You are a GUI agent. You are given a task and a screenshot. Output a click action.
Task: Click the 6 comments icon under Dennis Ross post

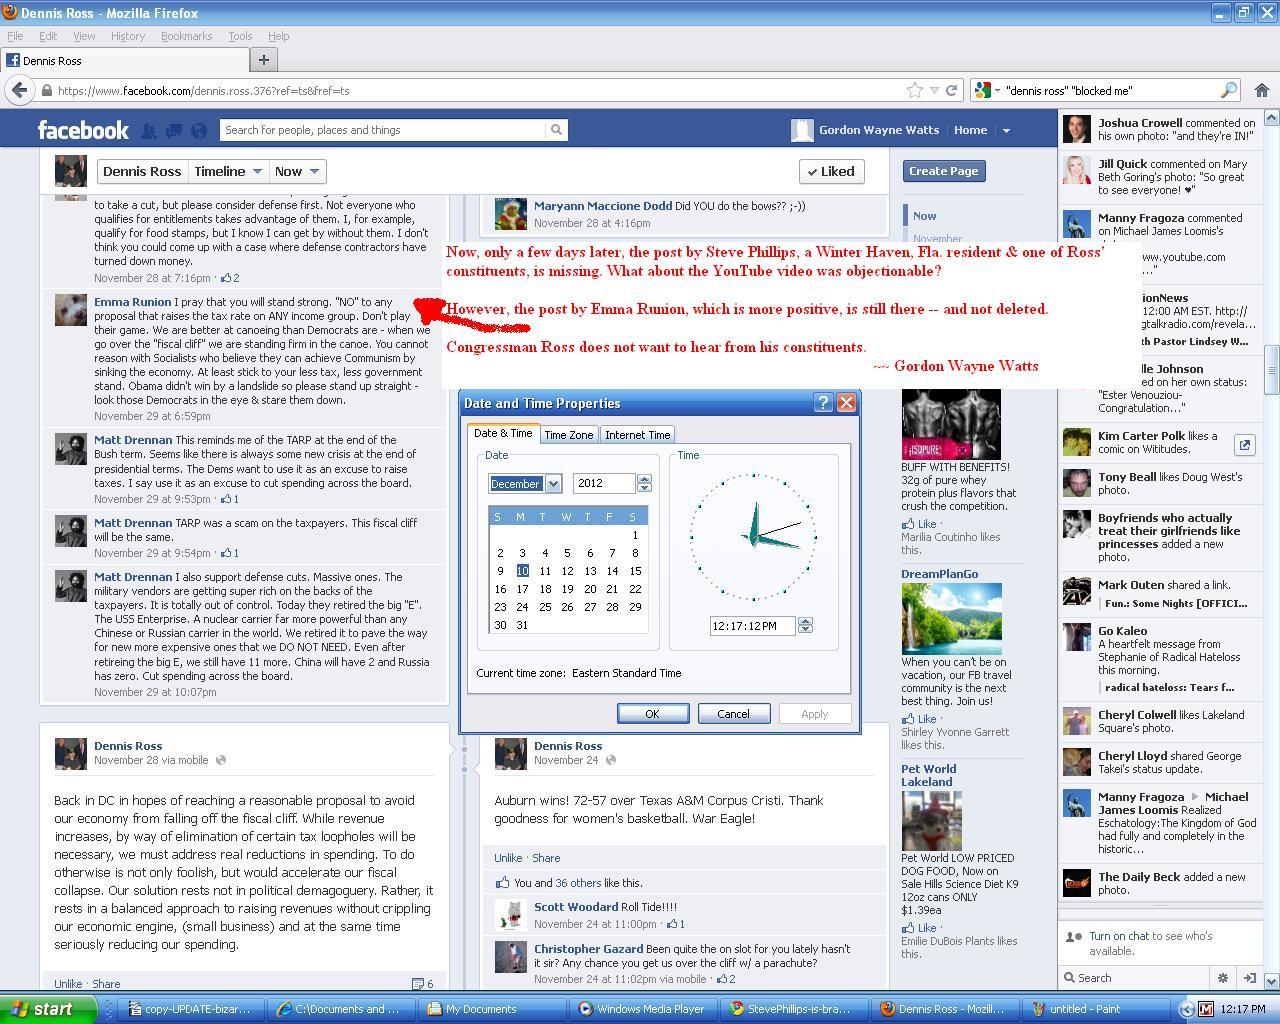click(423, 984)
